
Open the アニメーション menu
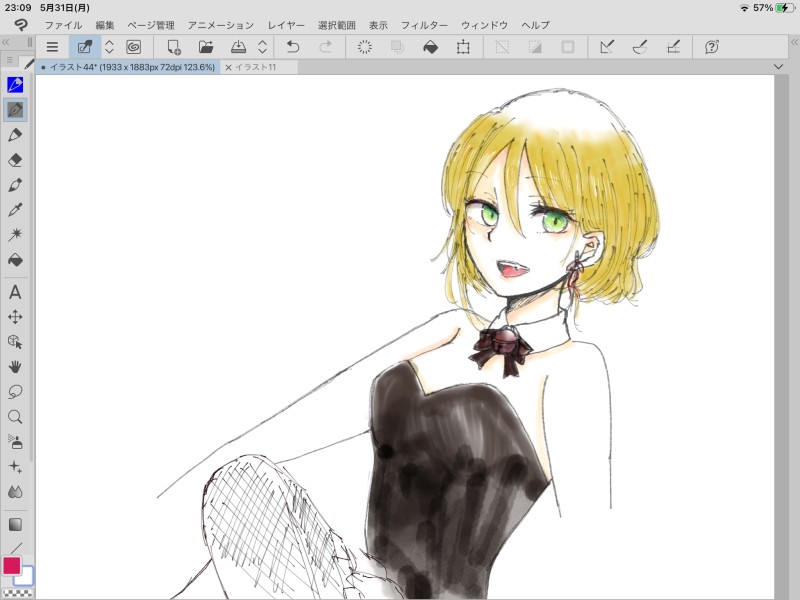click(x=220, y=25)
